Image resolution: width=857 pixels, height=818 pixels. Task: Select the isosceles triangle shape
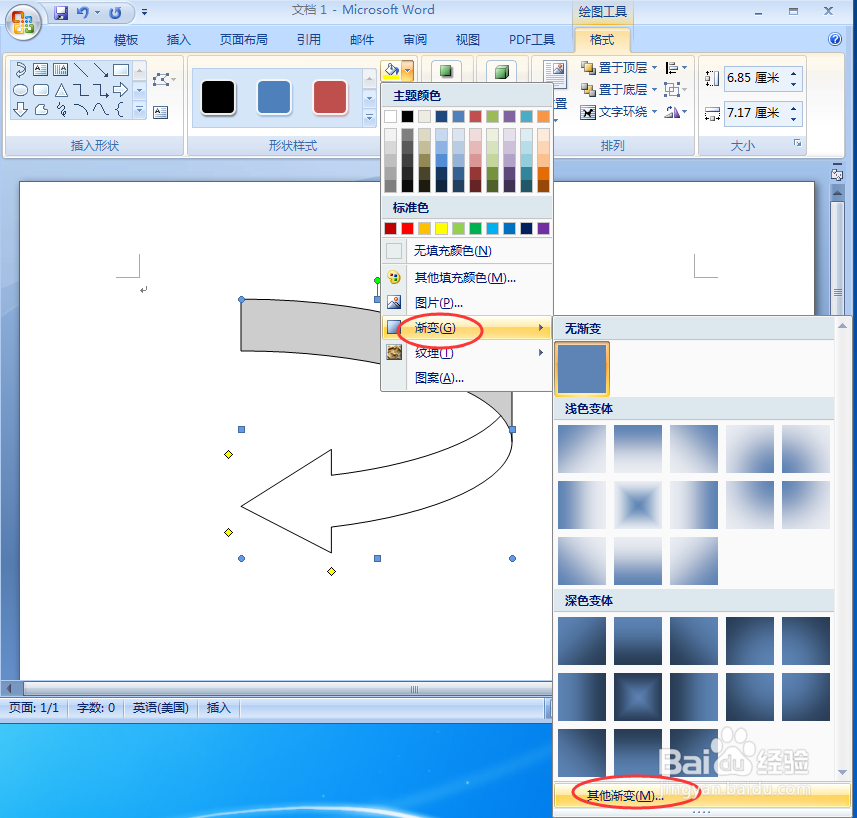pos(61,90)
